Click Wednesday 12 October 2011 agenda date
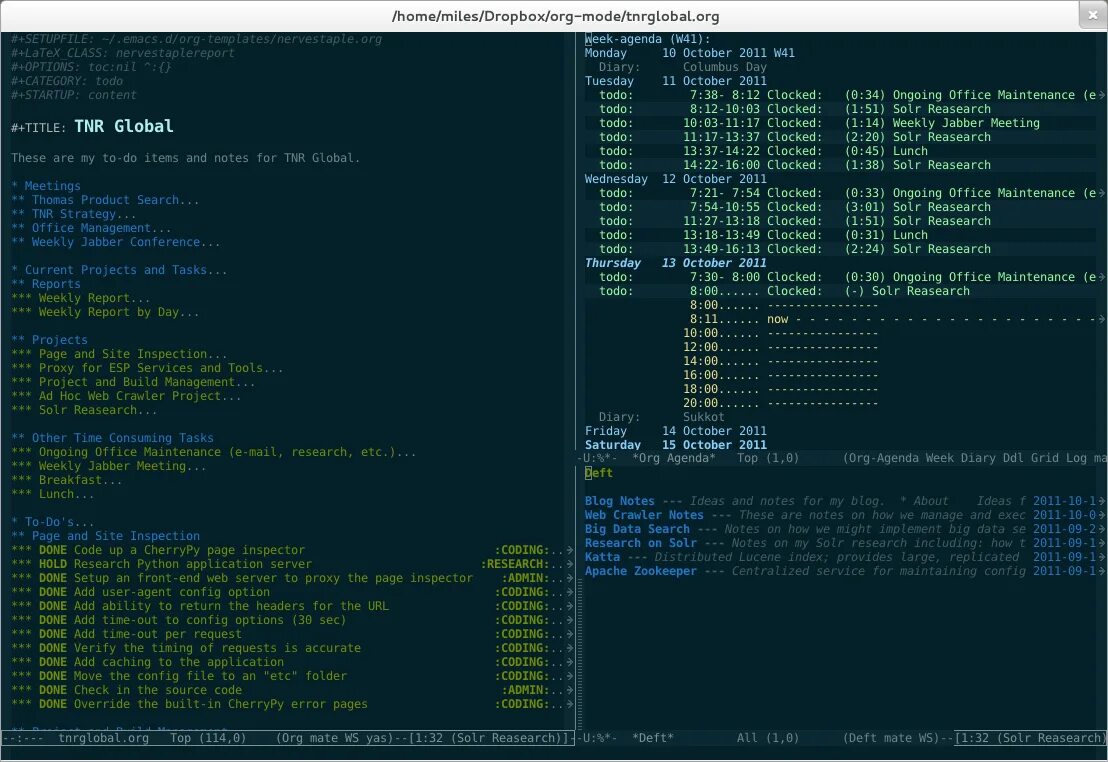 coord(676,179)
